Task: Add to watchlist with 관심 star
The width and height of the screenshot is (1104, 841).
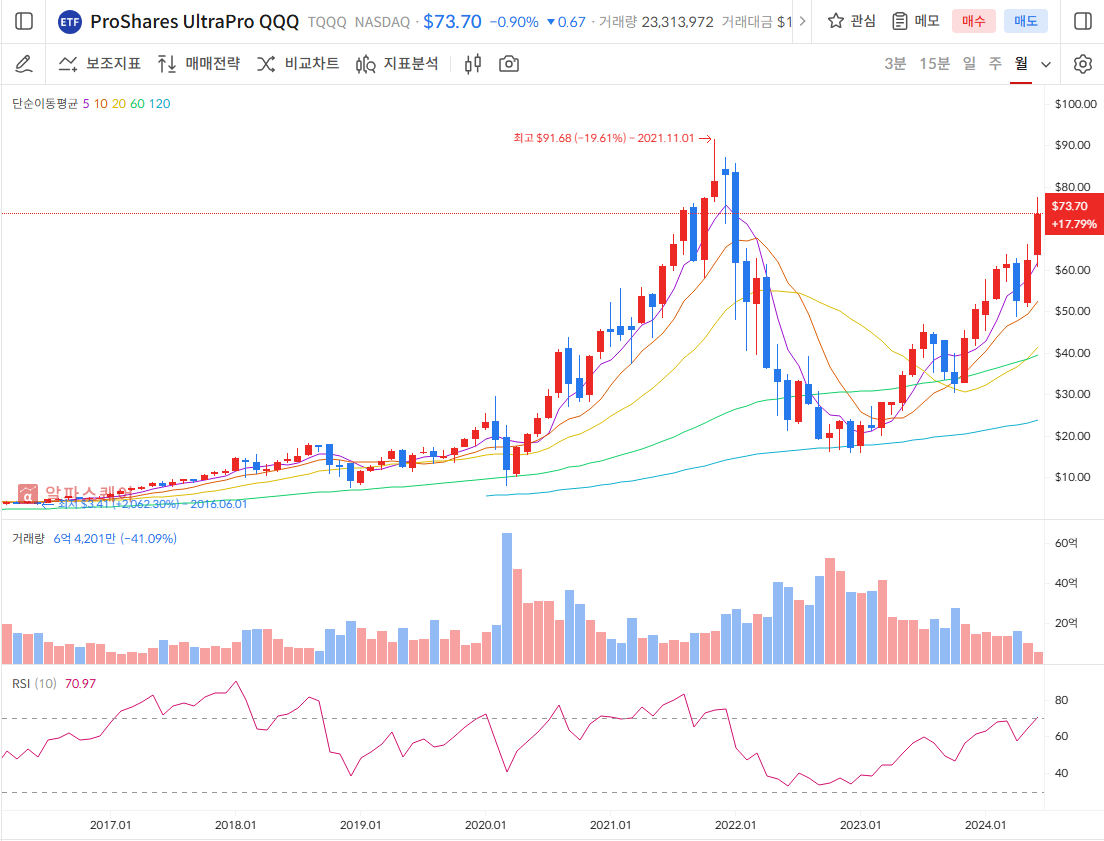Action: pos(852,21)
